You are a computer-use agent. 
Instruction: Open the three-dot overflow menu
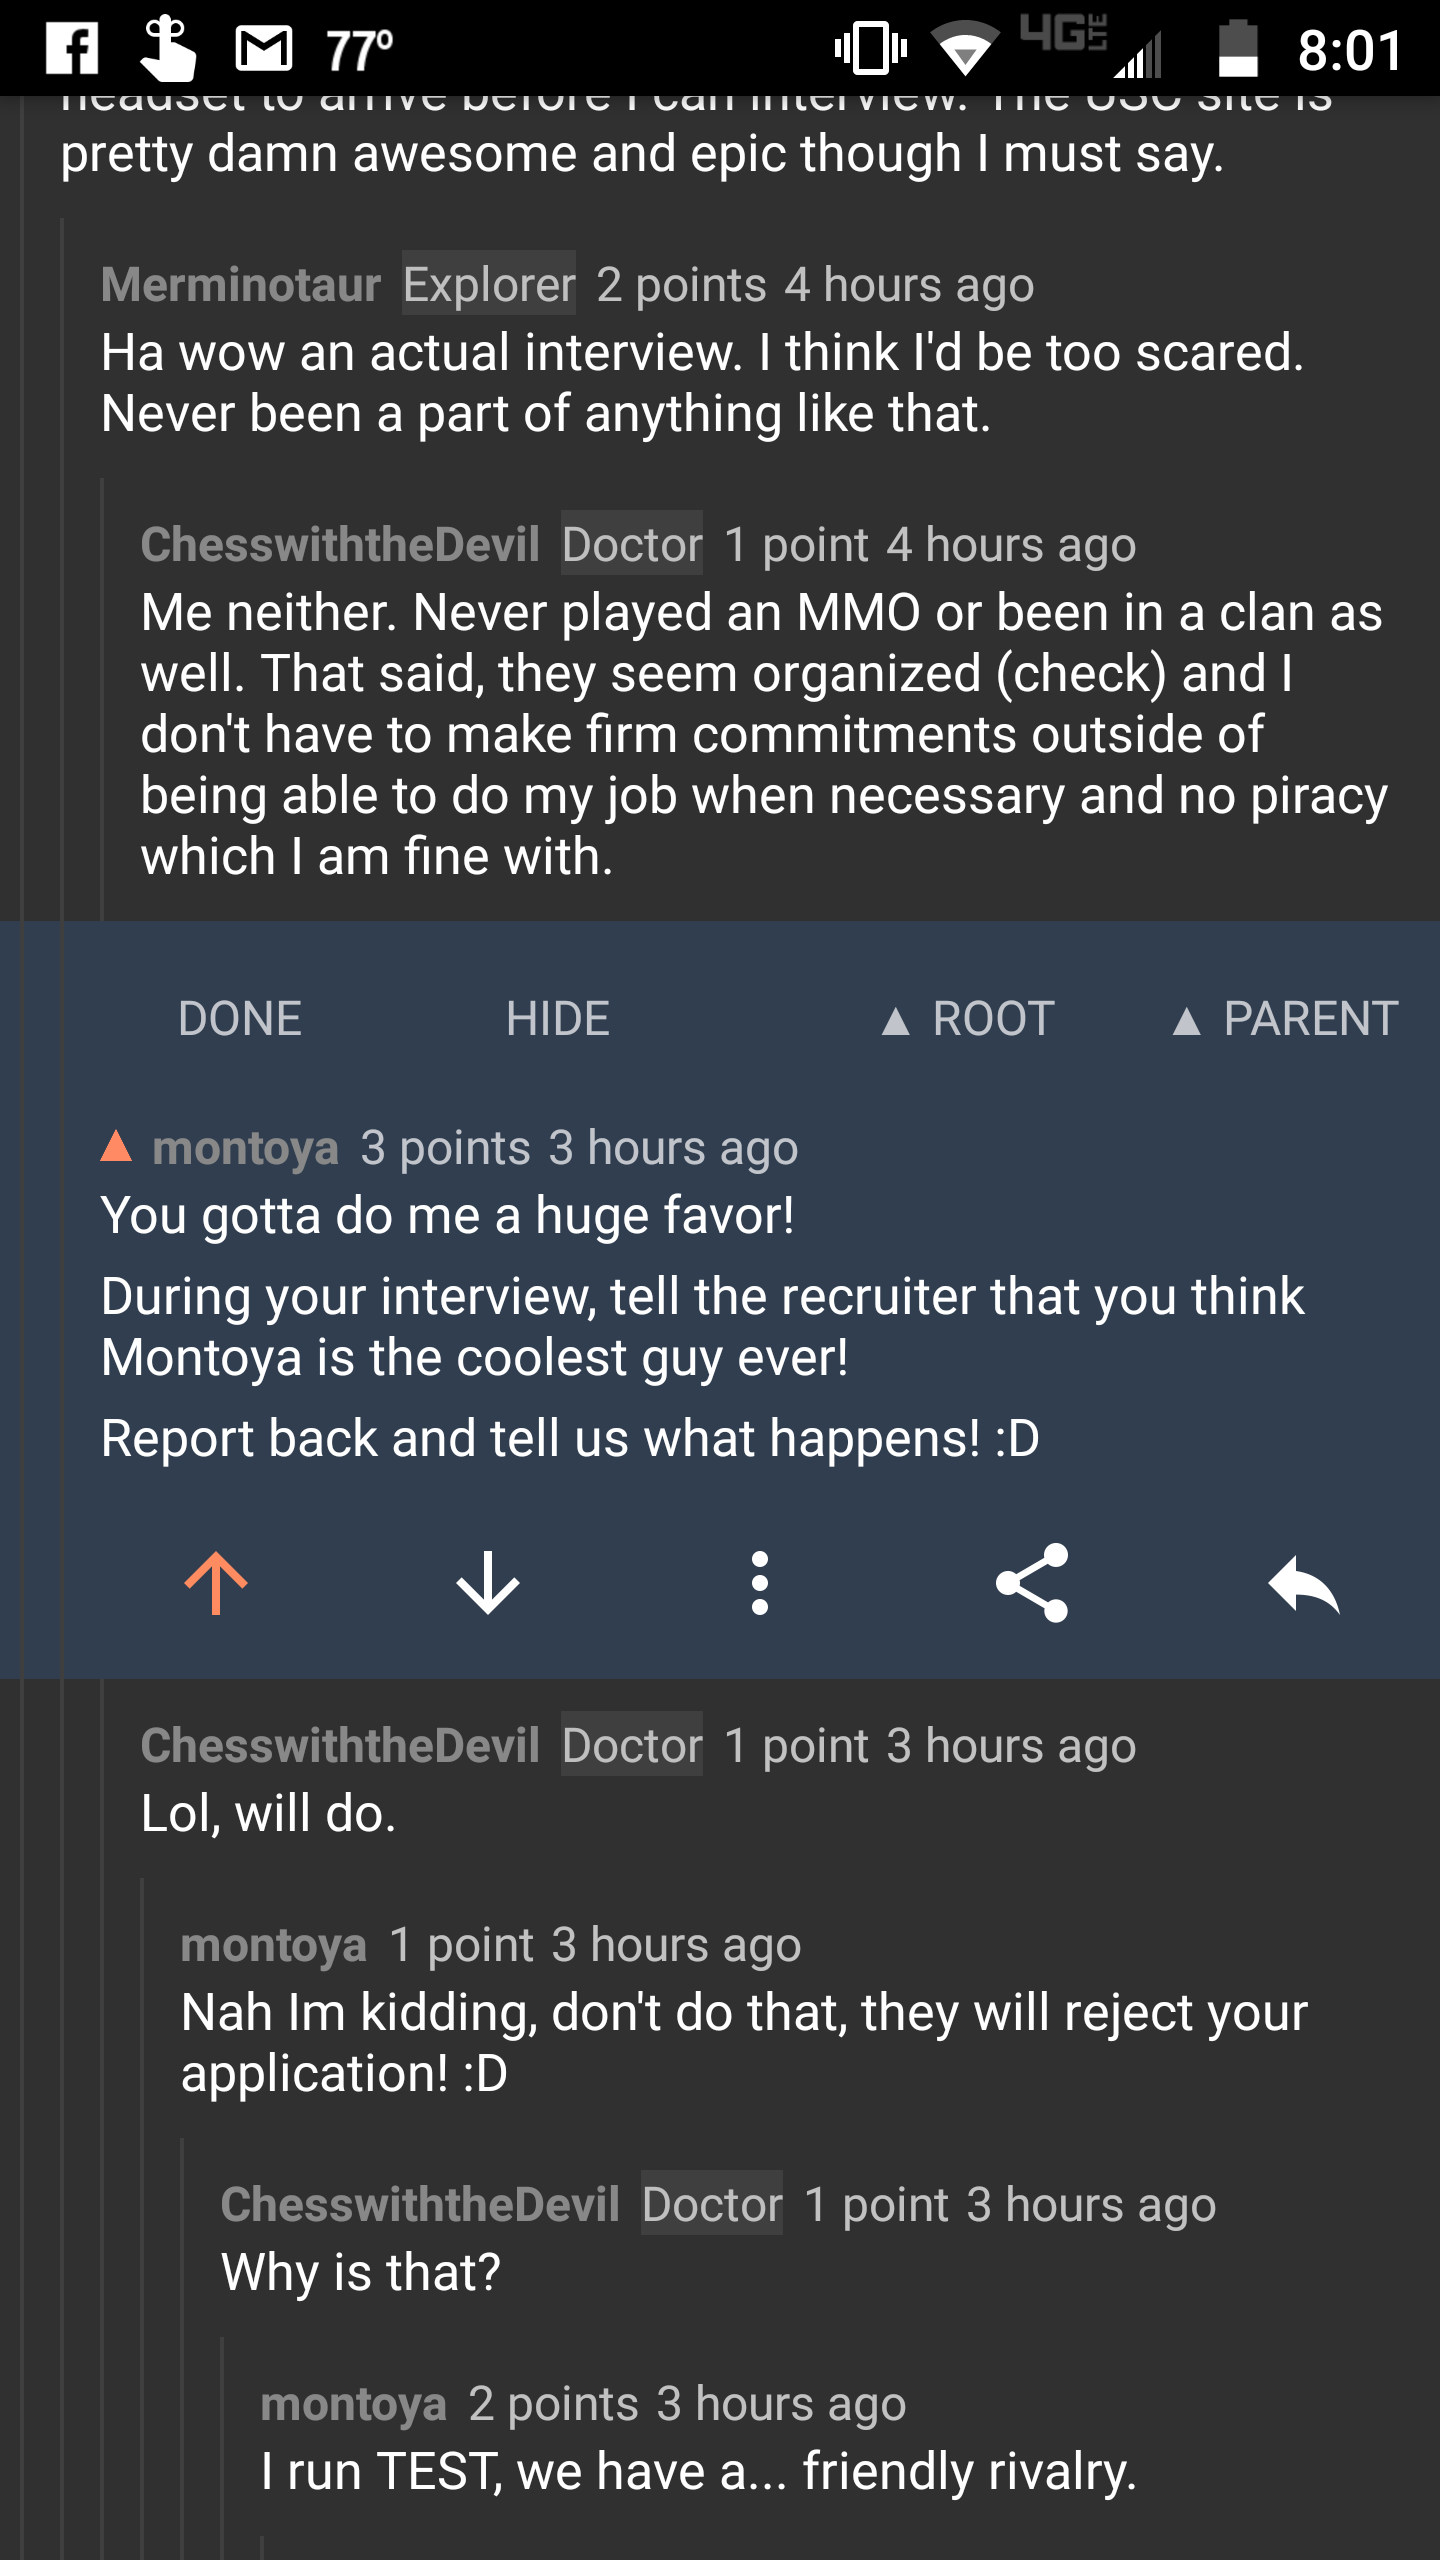760,1584
